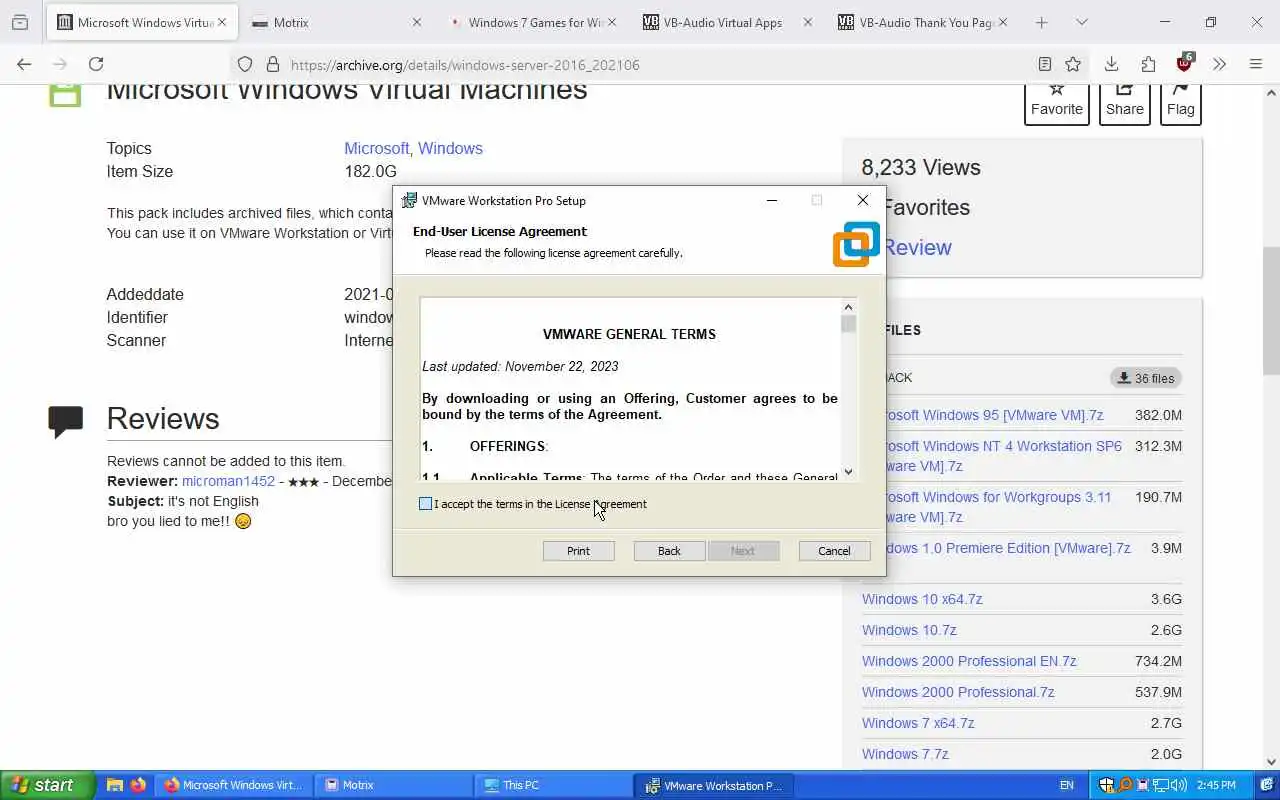Click the Share button on archive.org
This screenshot has height=800, width=1280.
(1124, 104)
